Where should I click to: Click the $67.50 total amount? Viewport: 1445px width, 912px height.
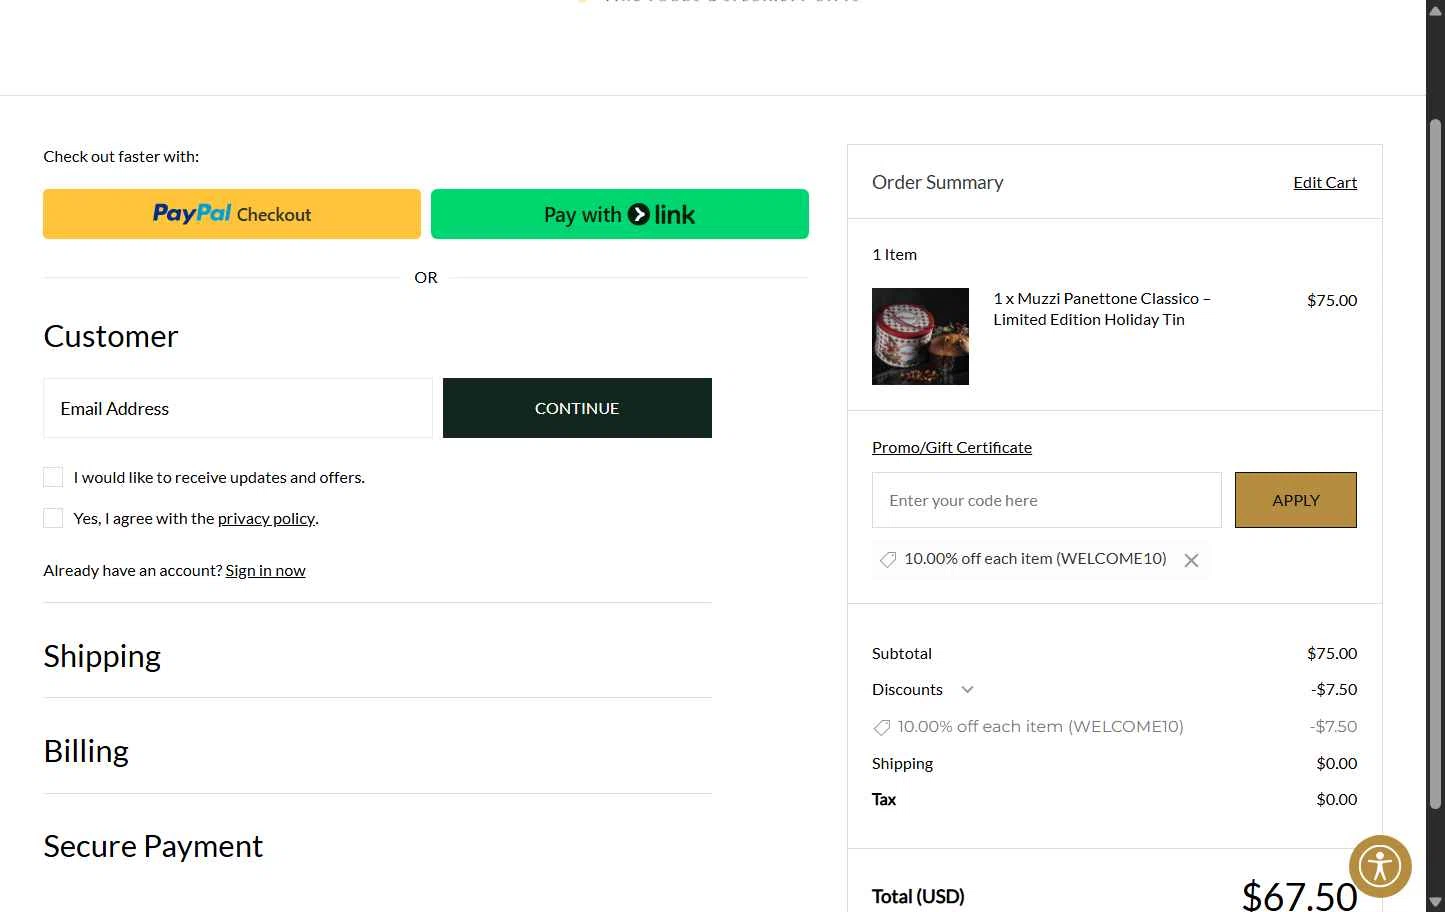[x=1299, y=896]
